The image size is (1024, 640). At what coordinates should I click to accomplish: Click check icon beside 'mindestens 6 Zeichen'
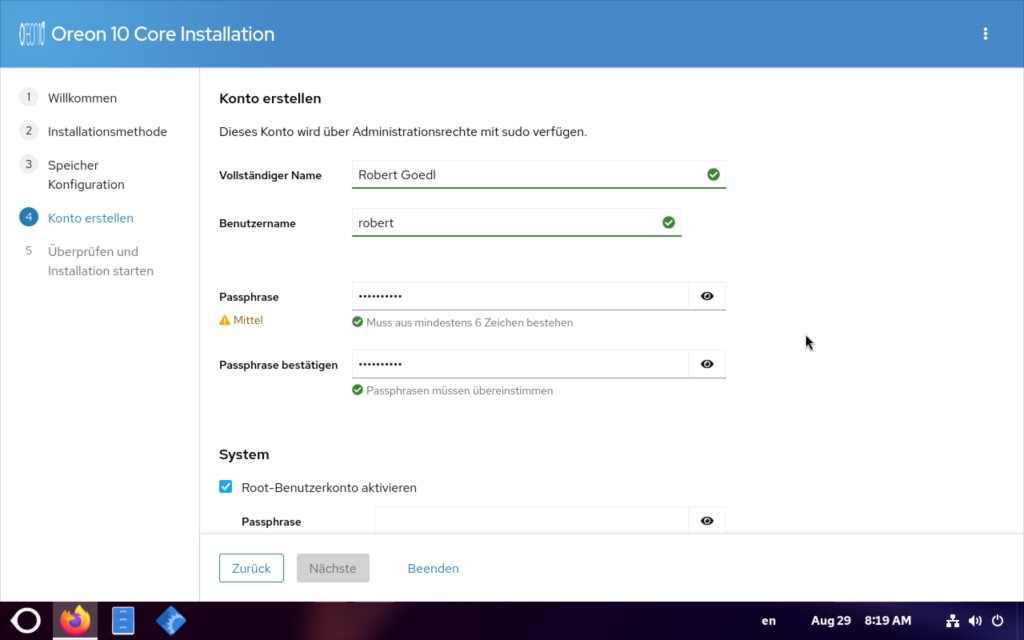coord(357,322)
